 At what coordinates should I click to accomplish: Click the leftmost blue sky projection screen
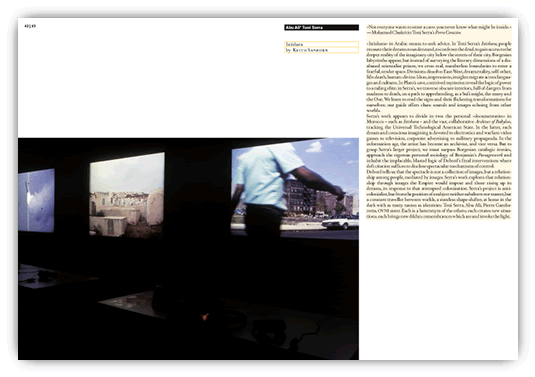click(36, 201)
